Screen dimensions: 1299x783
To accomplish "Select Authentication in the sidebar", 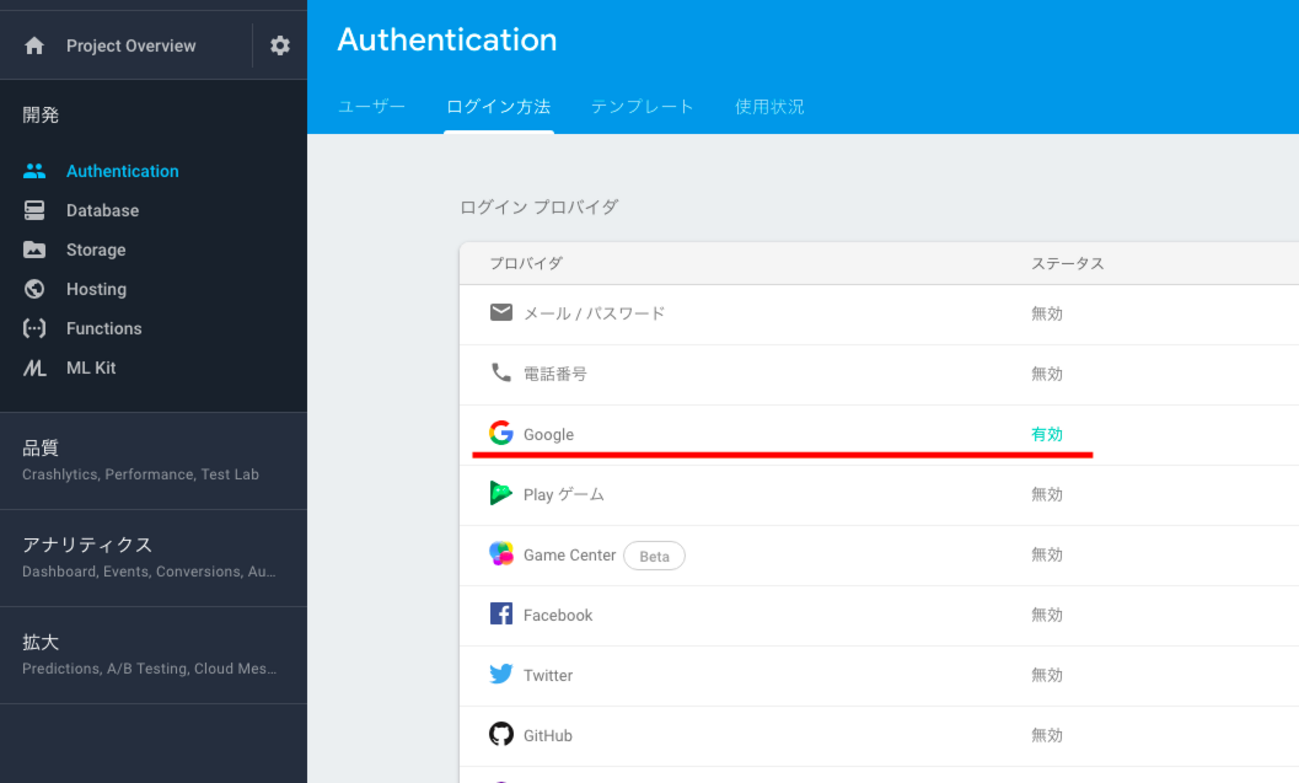I will tap(122, 171).
